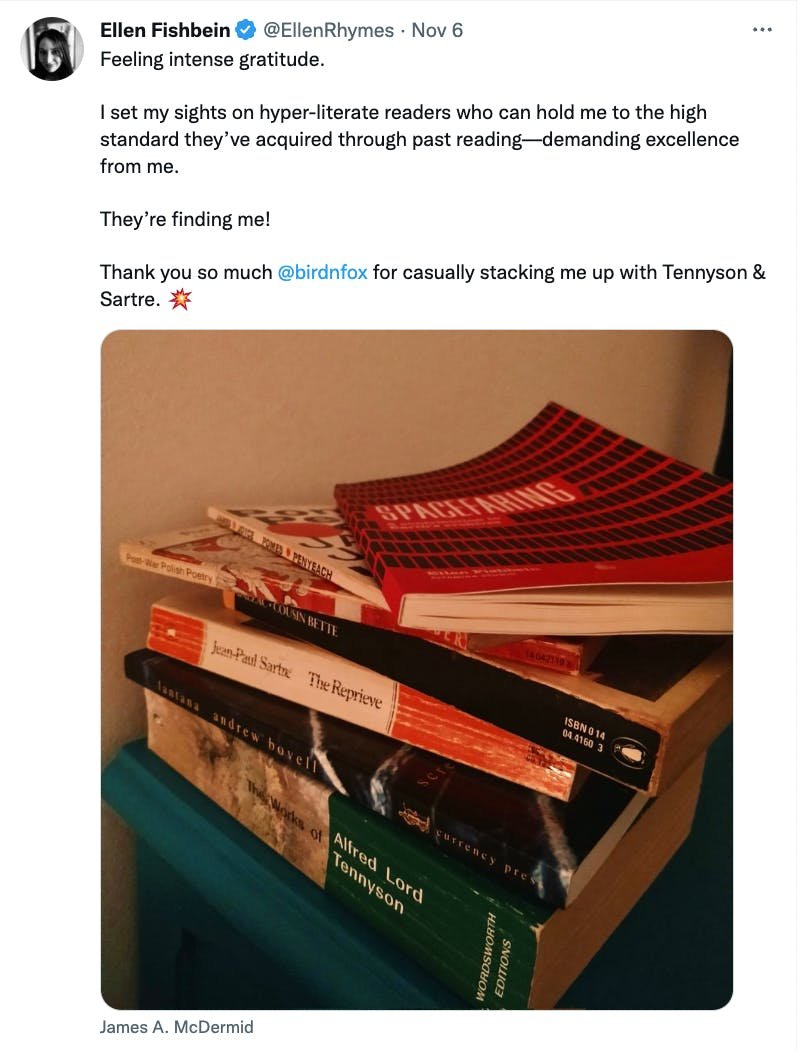Screen dimensions: 797x1052
Task: Open the tweet's three-dot more menu
Action: (762, 30)
